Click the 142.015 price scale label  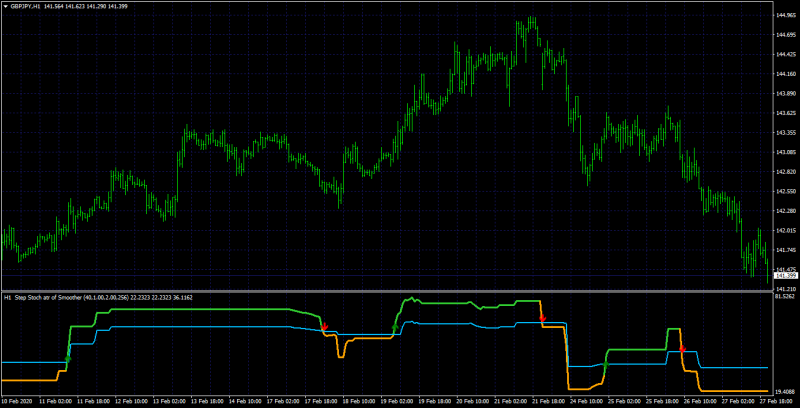pos(786,231)
